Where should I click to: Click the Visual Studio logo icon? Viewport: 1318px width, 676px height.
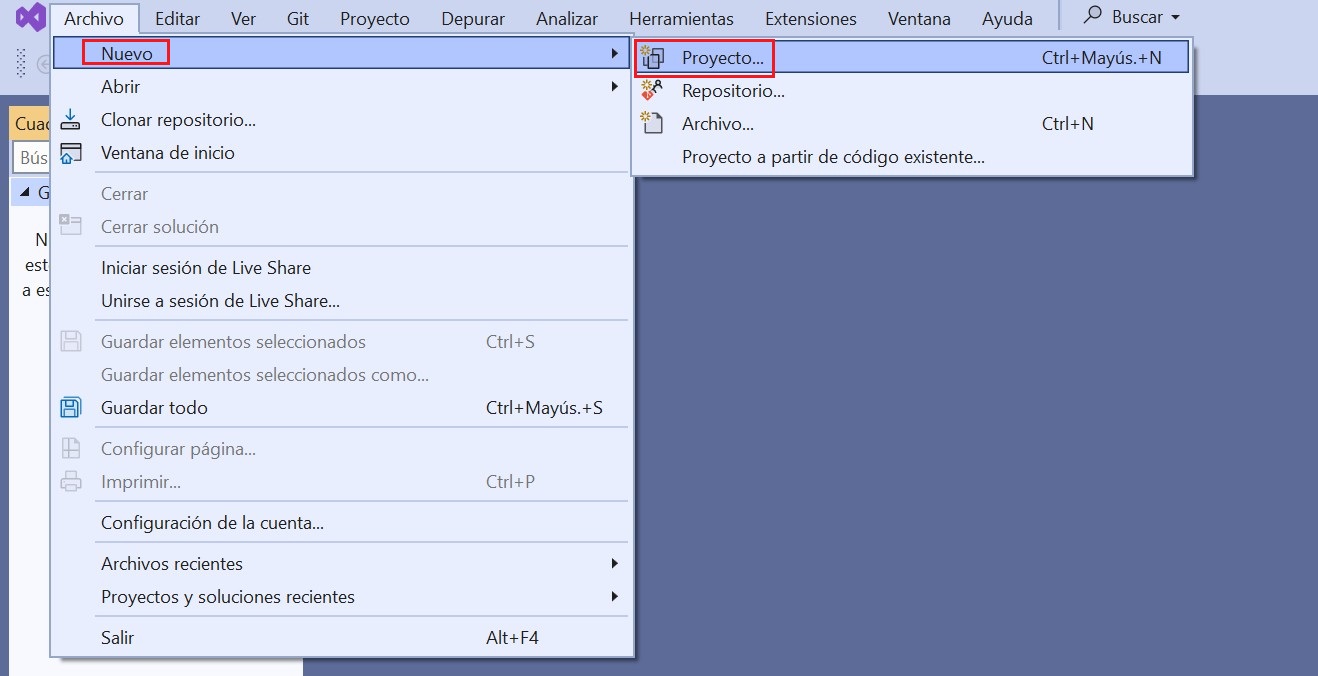(x=29, y=18)
